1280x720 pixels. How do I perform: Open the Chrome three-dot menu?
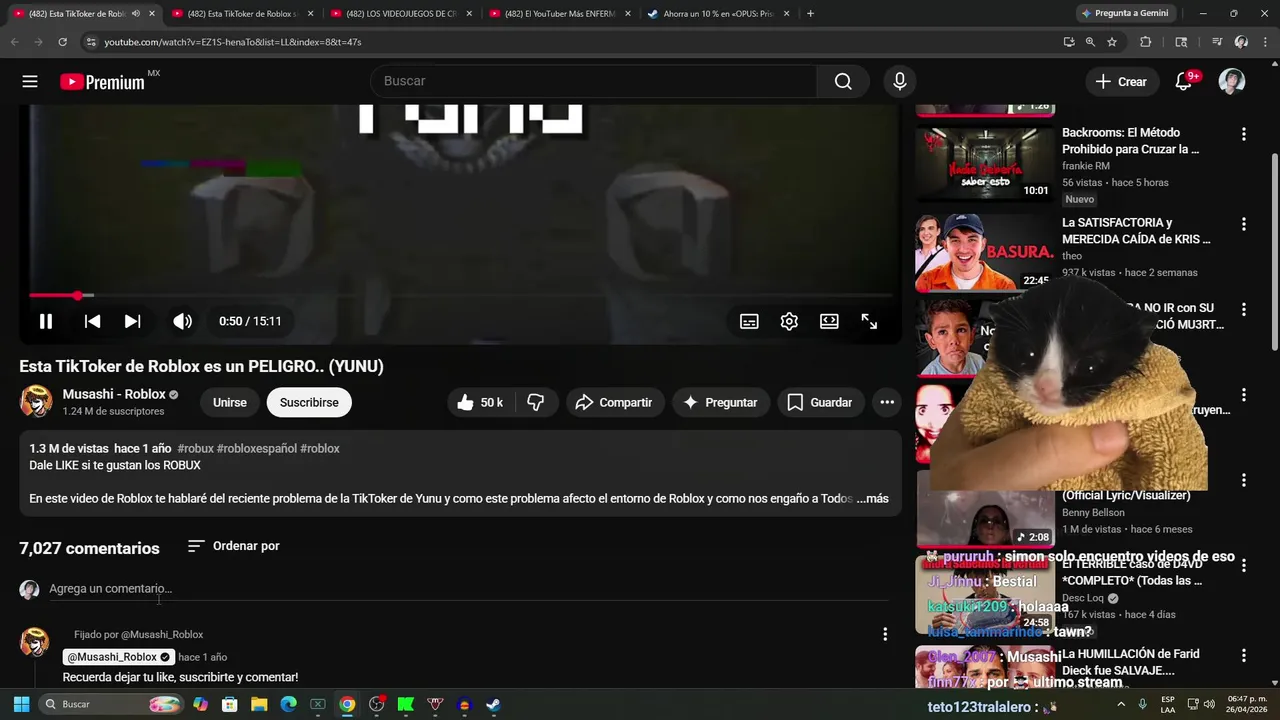(1263, 42)
